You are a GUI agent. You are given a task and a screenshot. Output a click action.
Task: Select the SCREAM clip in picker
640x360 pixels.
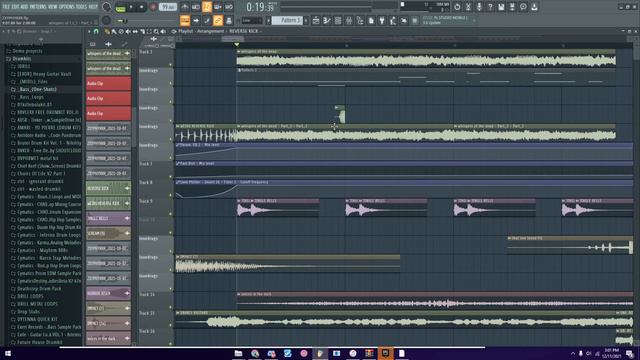pos(108,233)
